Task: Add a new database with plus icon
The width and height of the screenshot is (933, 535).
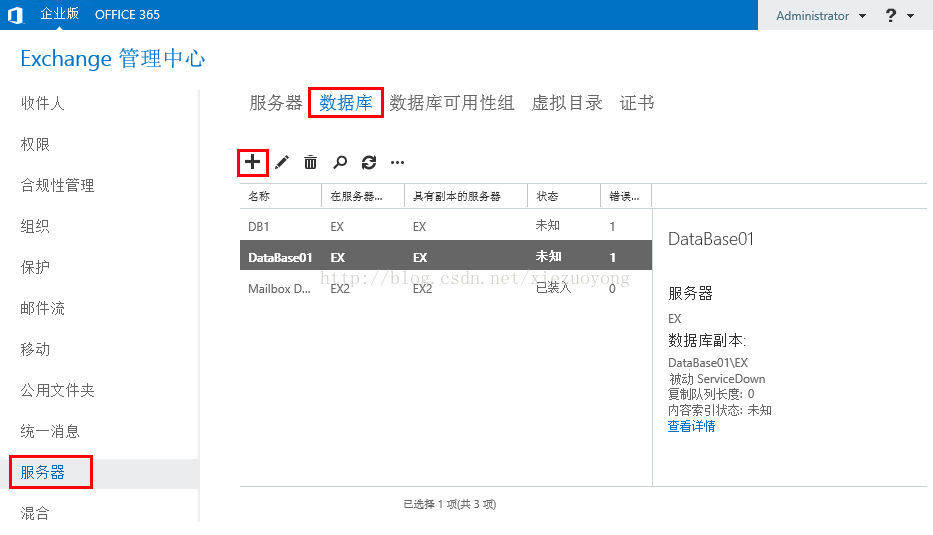Action: pyautogui.click(x=252, y=162)
